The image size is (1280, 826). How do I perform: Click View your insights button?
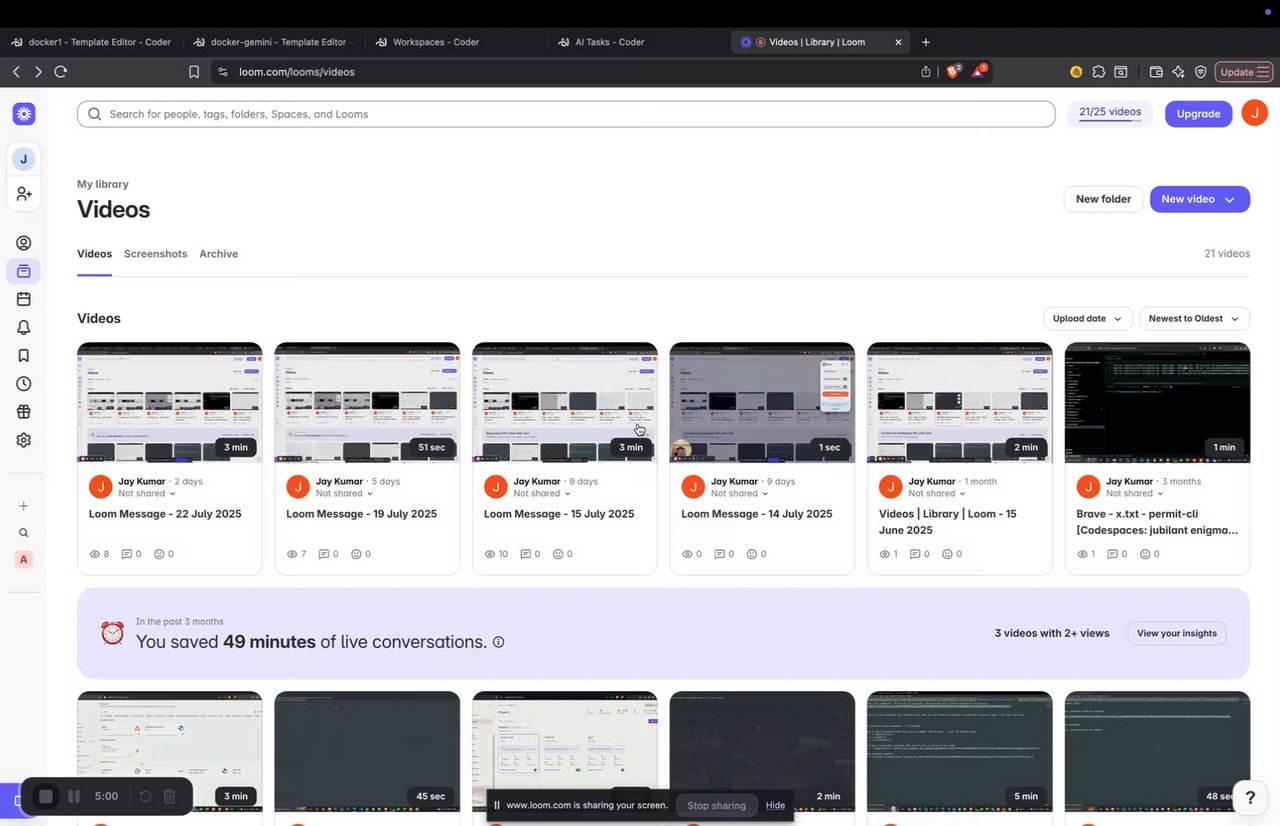[x=1177, y=633]
